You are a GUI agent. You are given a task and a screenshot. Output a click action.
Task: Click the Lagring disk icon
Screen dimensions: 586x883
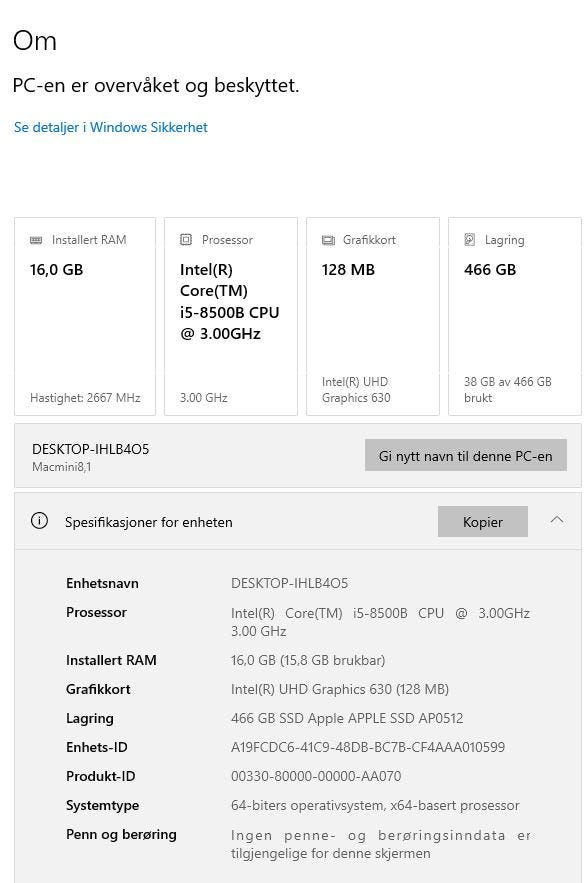pyautogui.click(x=469, y=240)
